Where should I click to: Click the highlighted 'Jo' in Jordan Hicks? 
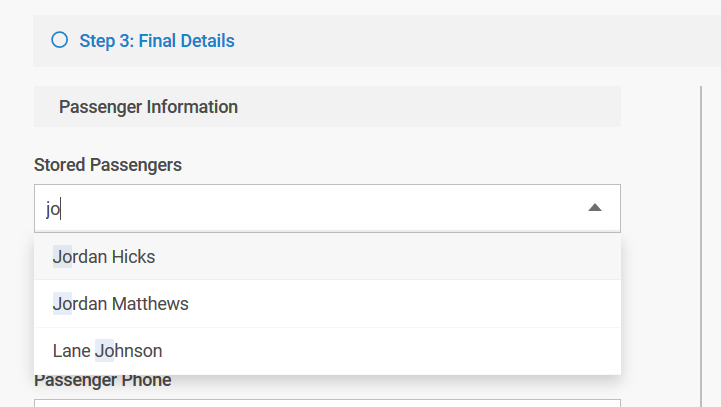62,257
